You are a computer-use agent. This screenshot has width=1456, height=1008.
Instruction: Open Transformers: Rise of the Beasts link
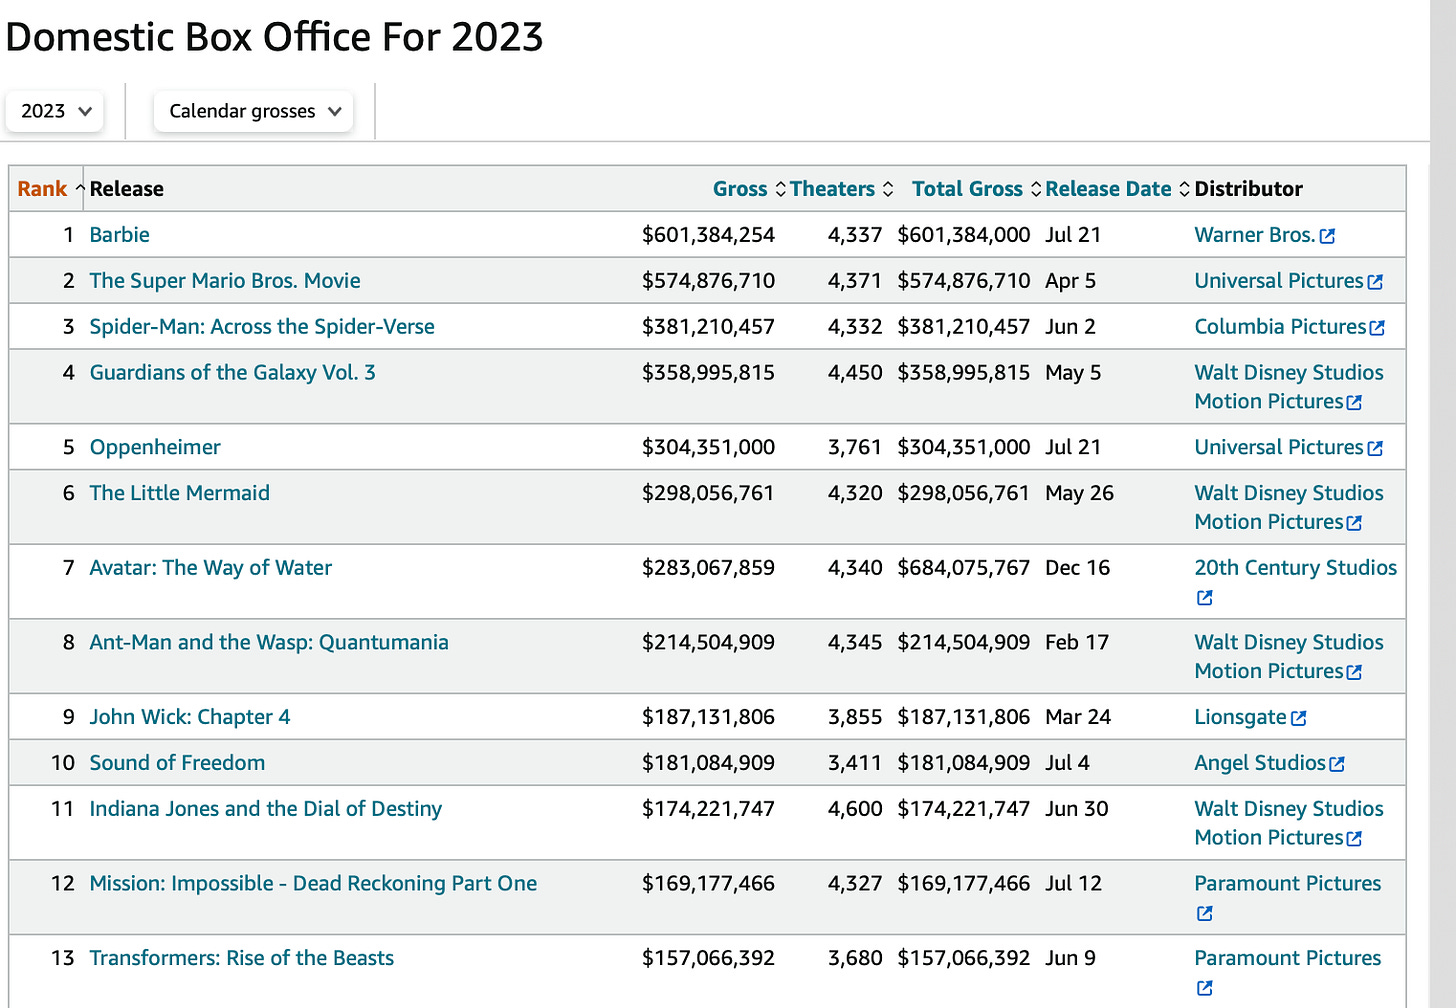[x=241, y=958]
